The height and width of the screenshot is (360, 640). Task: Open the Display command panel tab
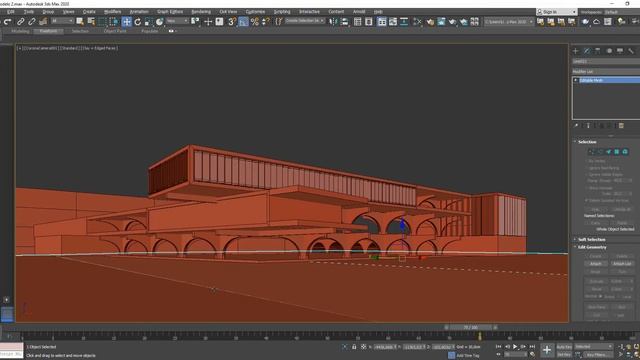click(620, 51)
